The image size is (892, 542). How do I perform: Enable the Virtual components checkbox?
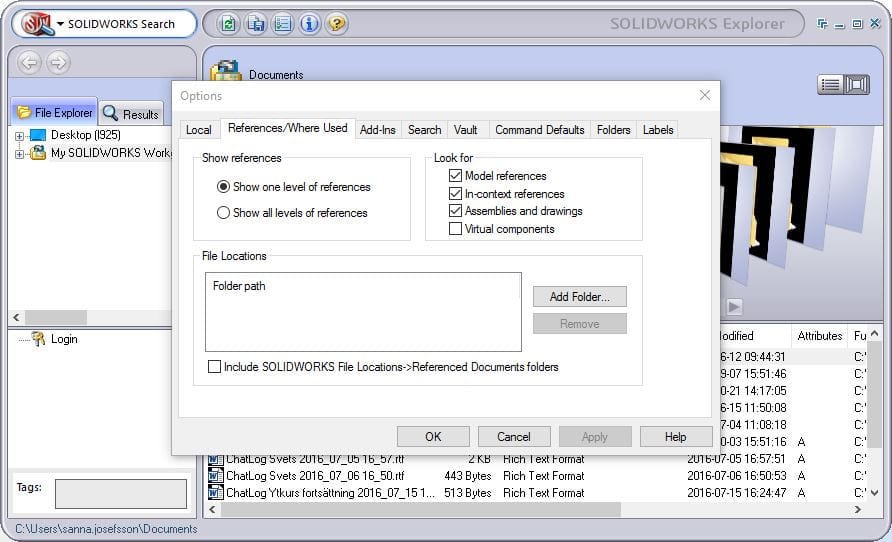456,229
